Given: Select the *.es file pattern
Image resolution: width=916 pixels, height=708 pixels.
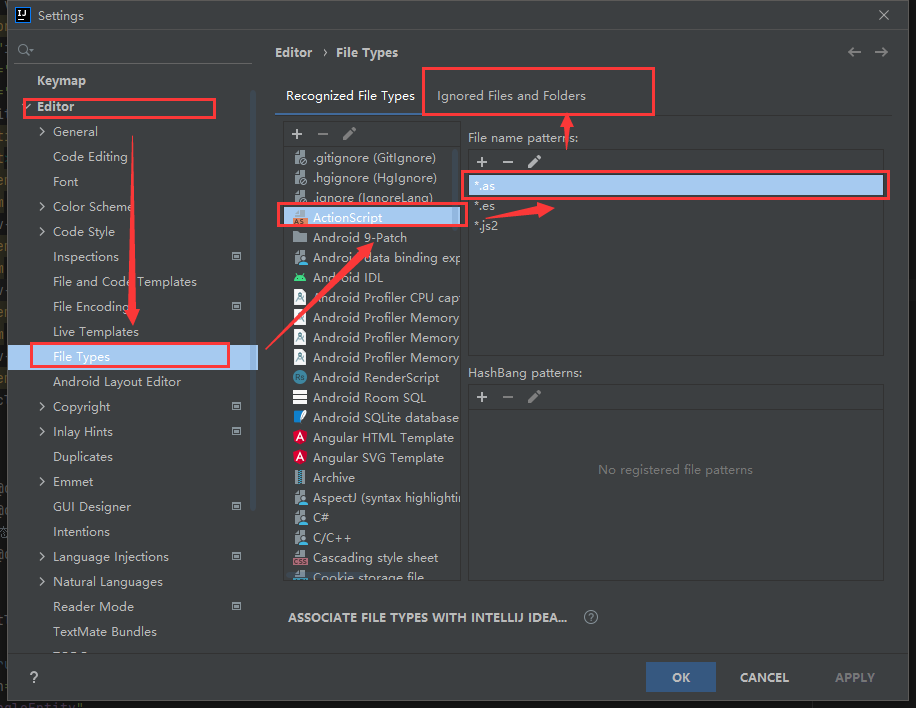Looking at the screenshot, I should 485,205.
